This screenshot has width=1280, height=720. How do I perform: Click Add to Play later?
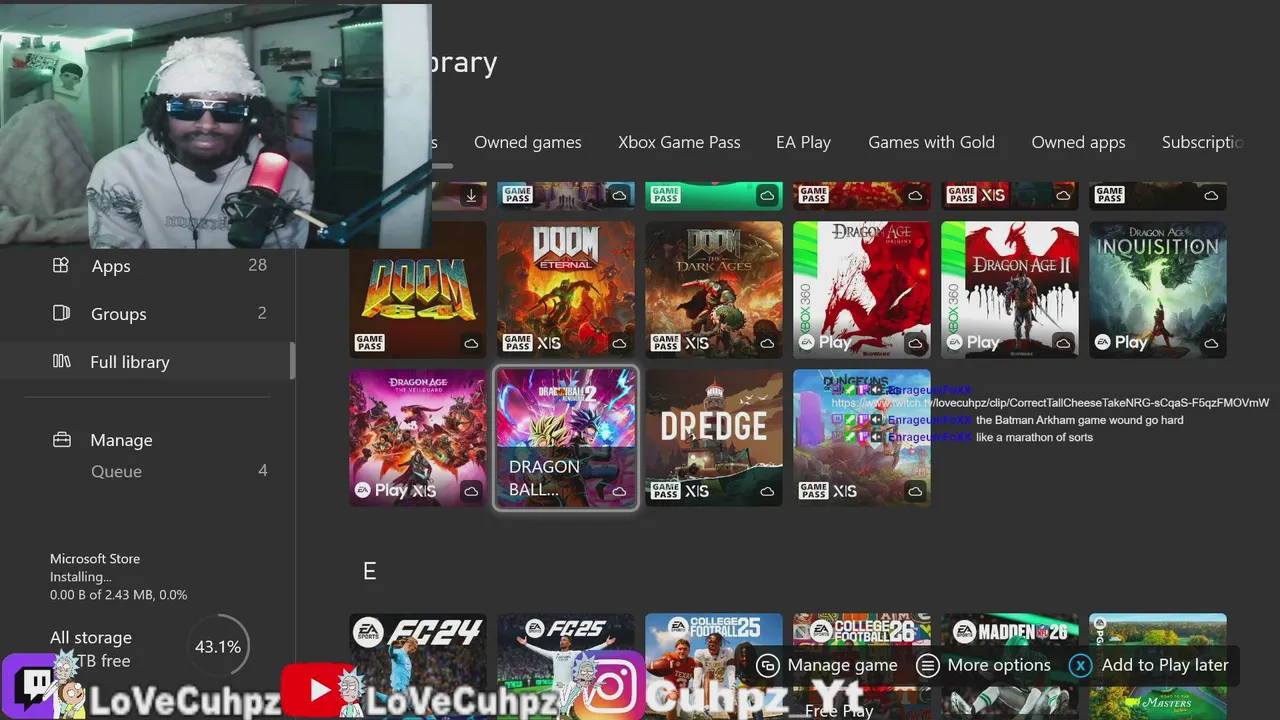[x=1149, y=665]
